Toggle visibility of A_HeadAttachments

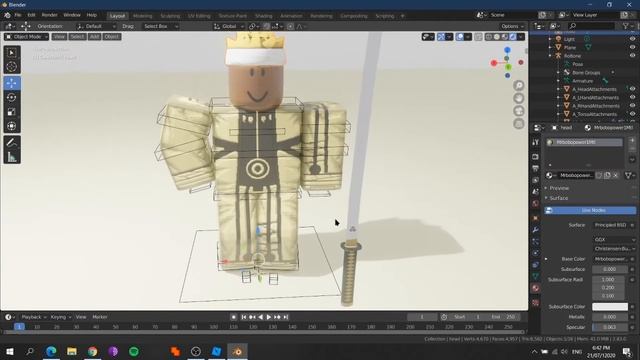coord(632,89)
